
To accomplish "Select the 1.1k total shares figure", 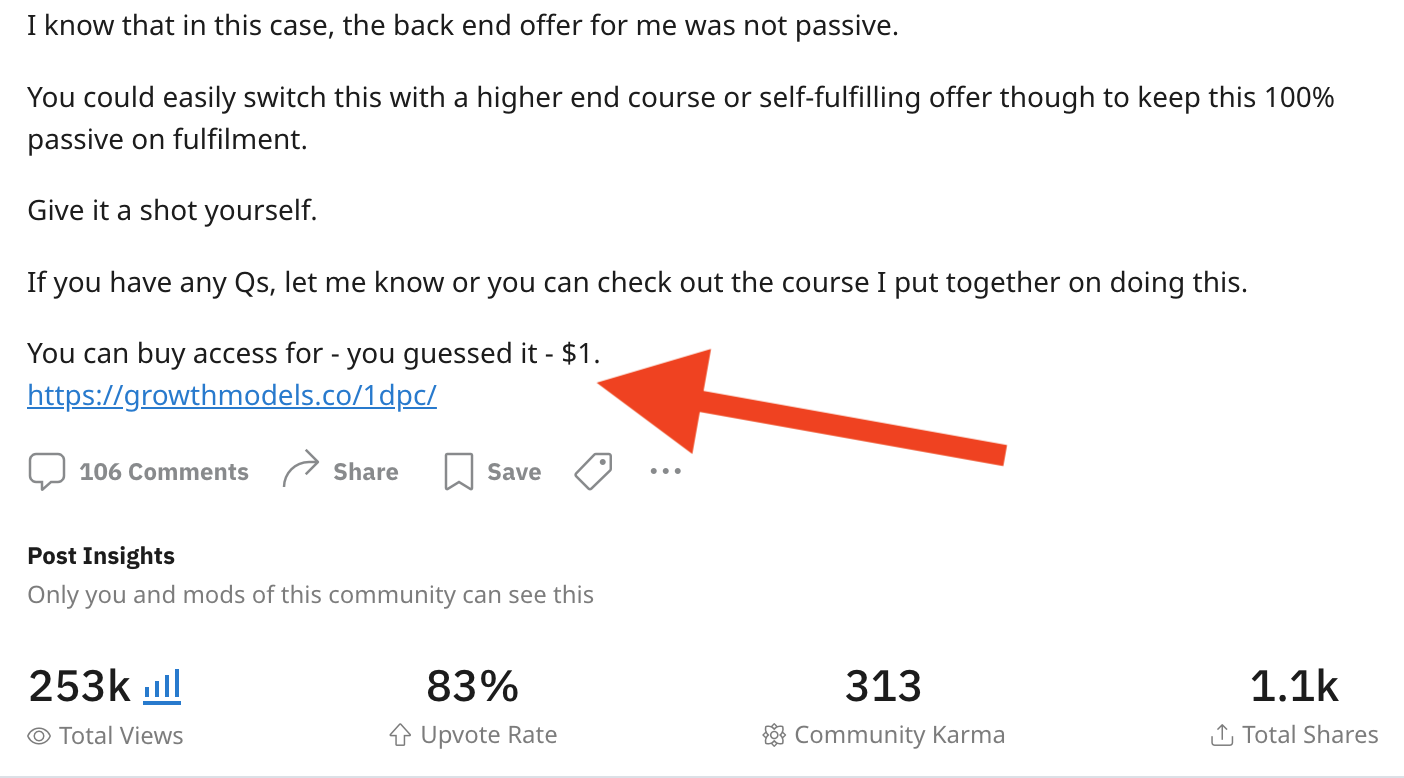I will (1294, 686).
